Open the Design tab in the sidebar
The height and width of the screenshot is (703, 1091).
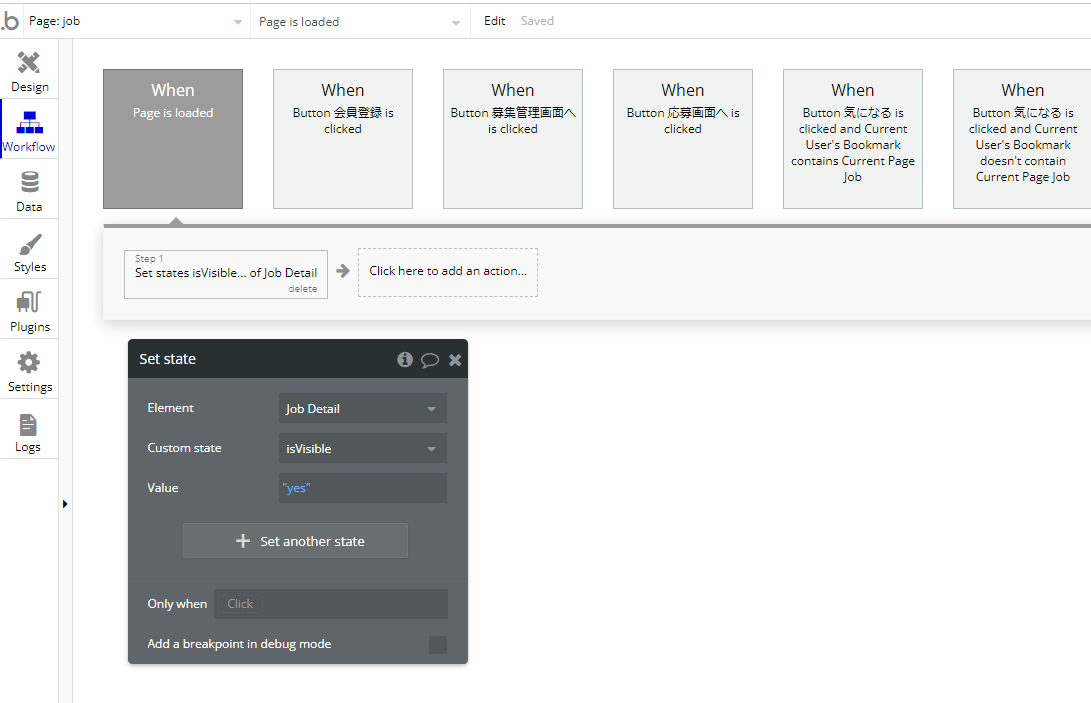[x=29, y=71]
